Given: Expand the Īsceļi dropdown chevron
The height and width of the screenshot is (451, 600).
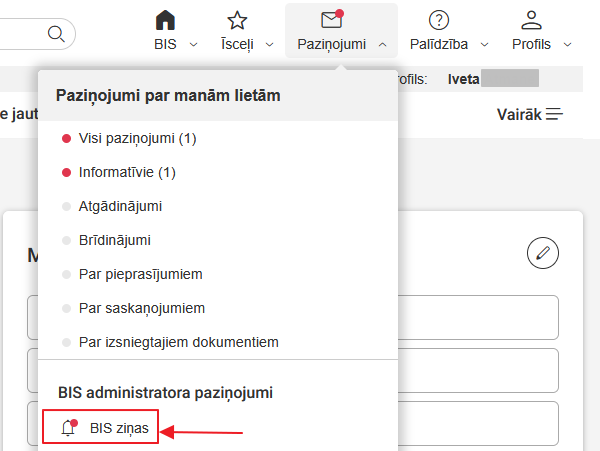Looking at the screenshot, I should [269, 45].
